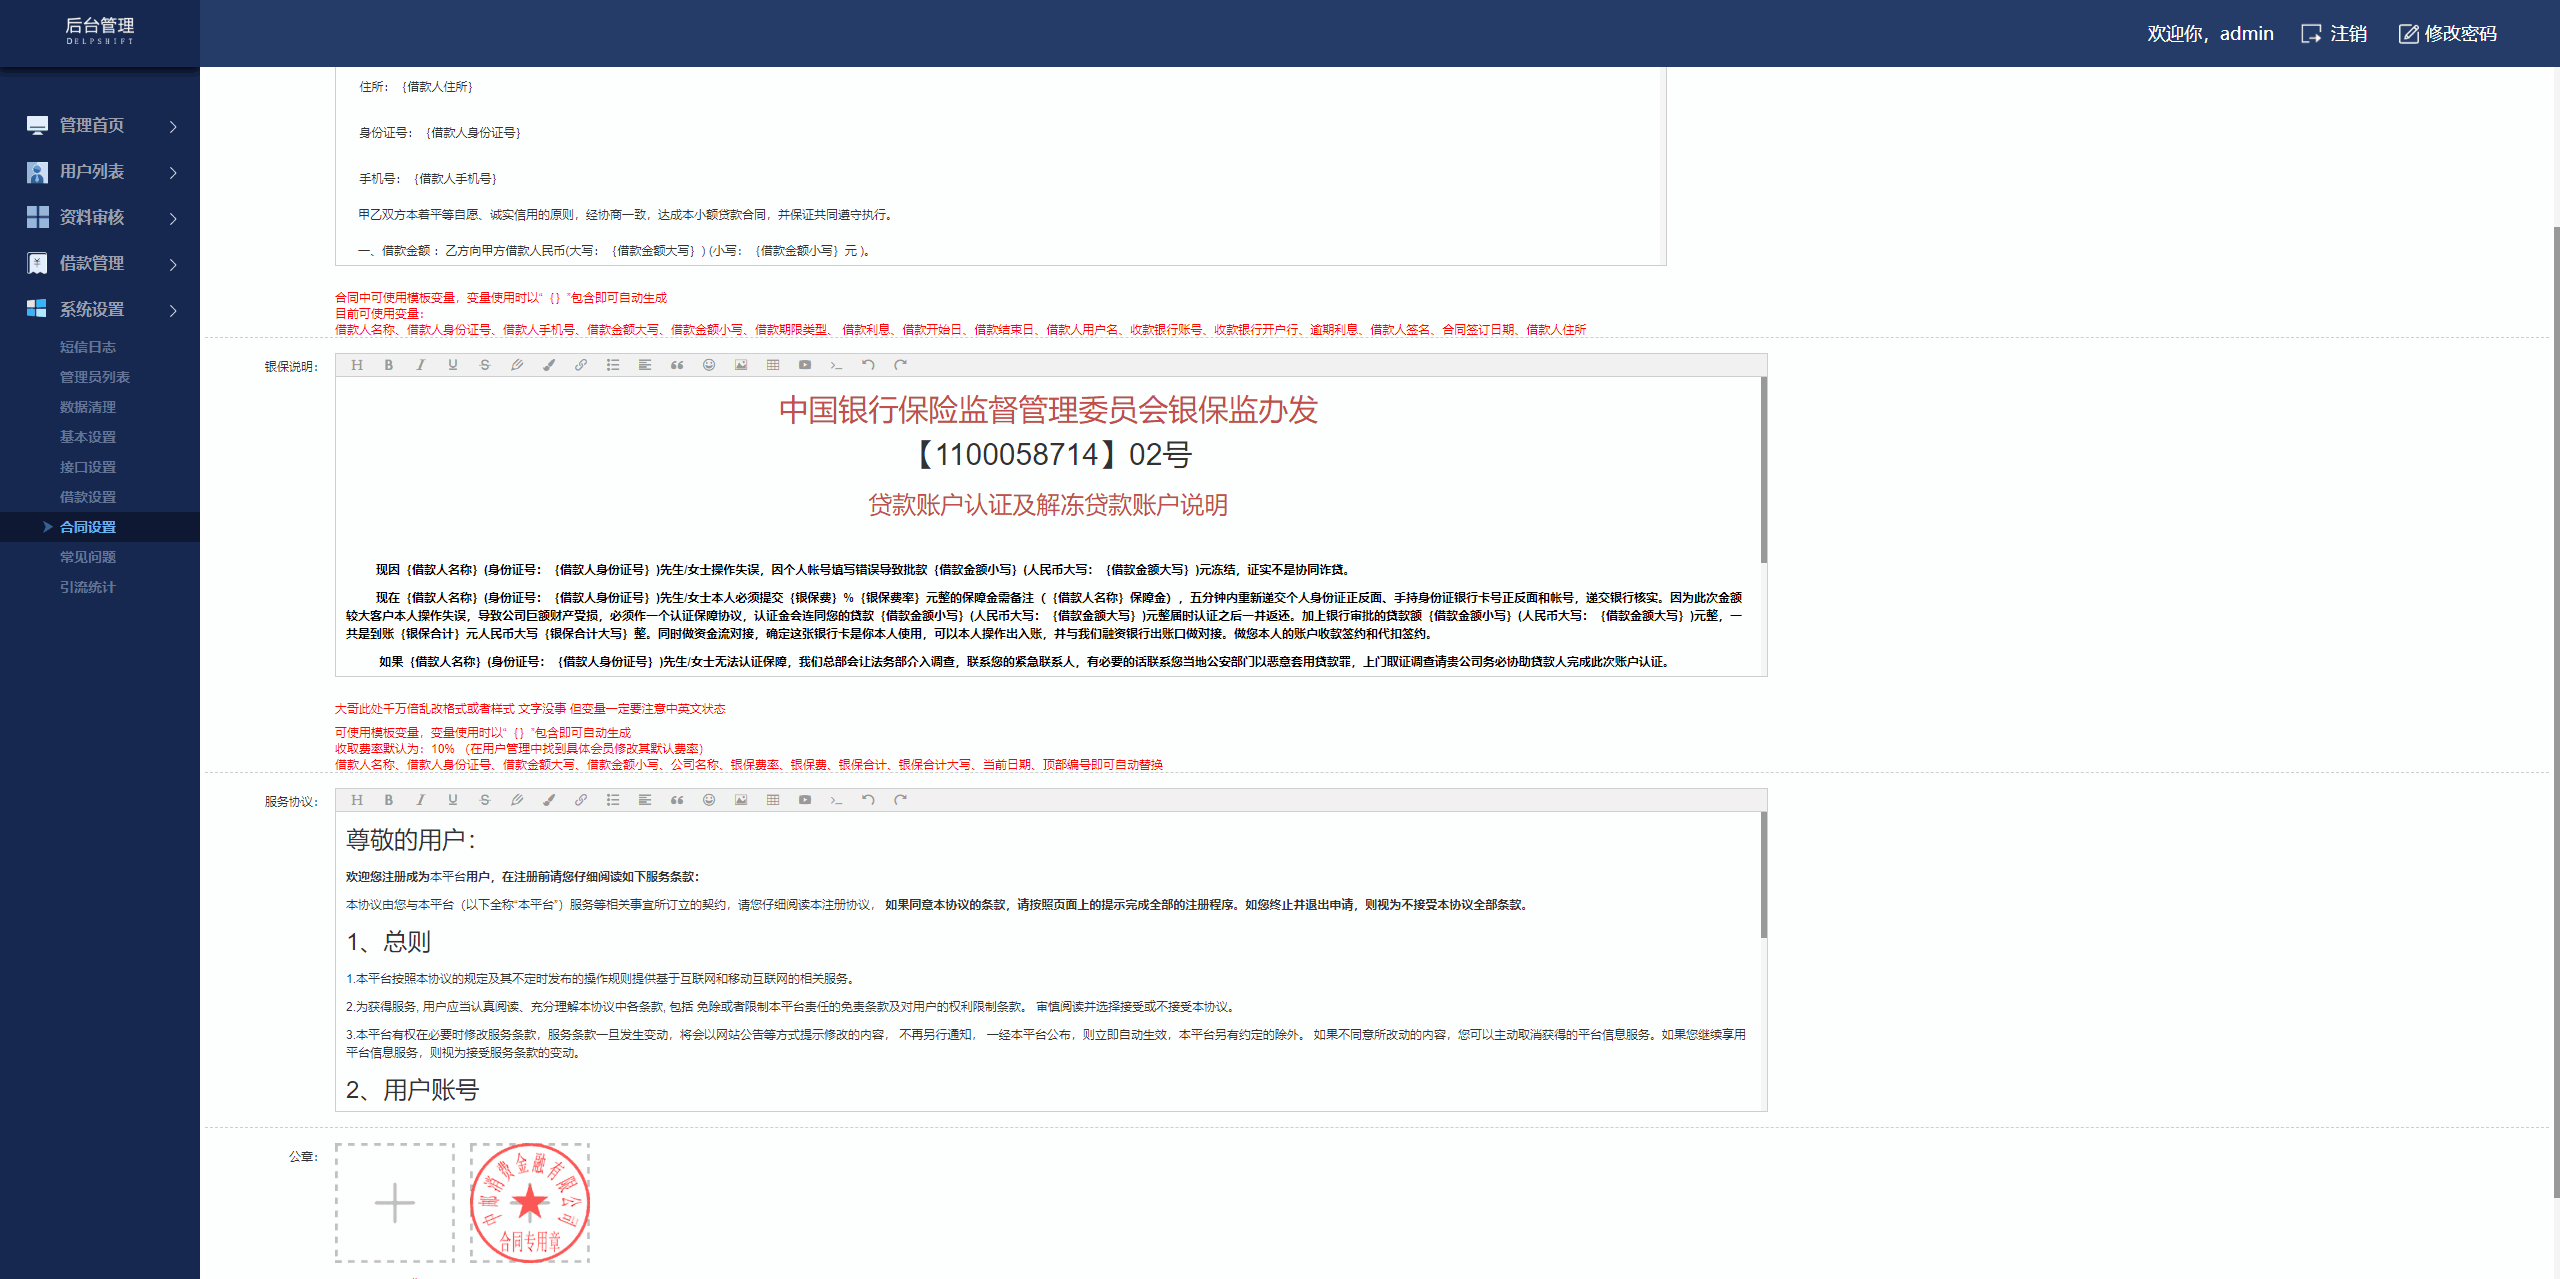Insert a hyperlink in the 银保说明 editor
2560x1279 pixels.
coord(581,365)
